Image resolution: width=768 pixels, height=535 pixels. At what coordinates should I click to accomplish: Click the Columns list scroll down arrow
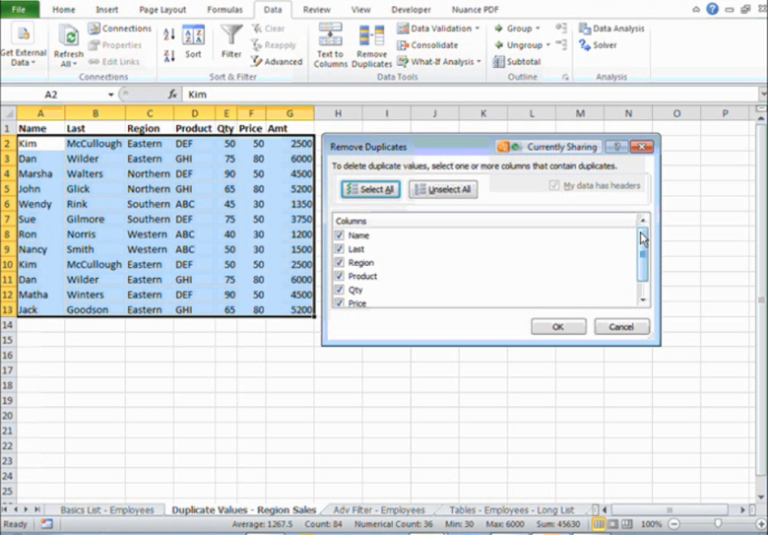643,300
